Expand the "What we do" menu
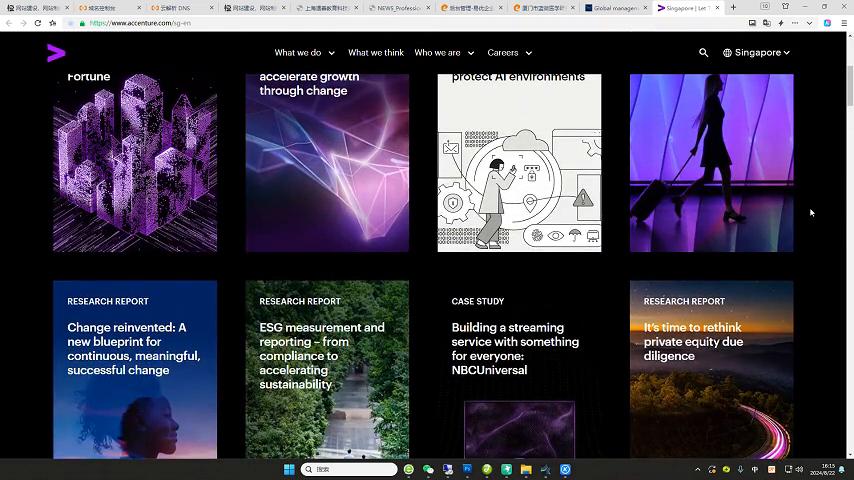 (x=303, y=53)
